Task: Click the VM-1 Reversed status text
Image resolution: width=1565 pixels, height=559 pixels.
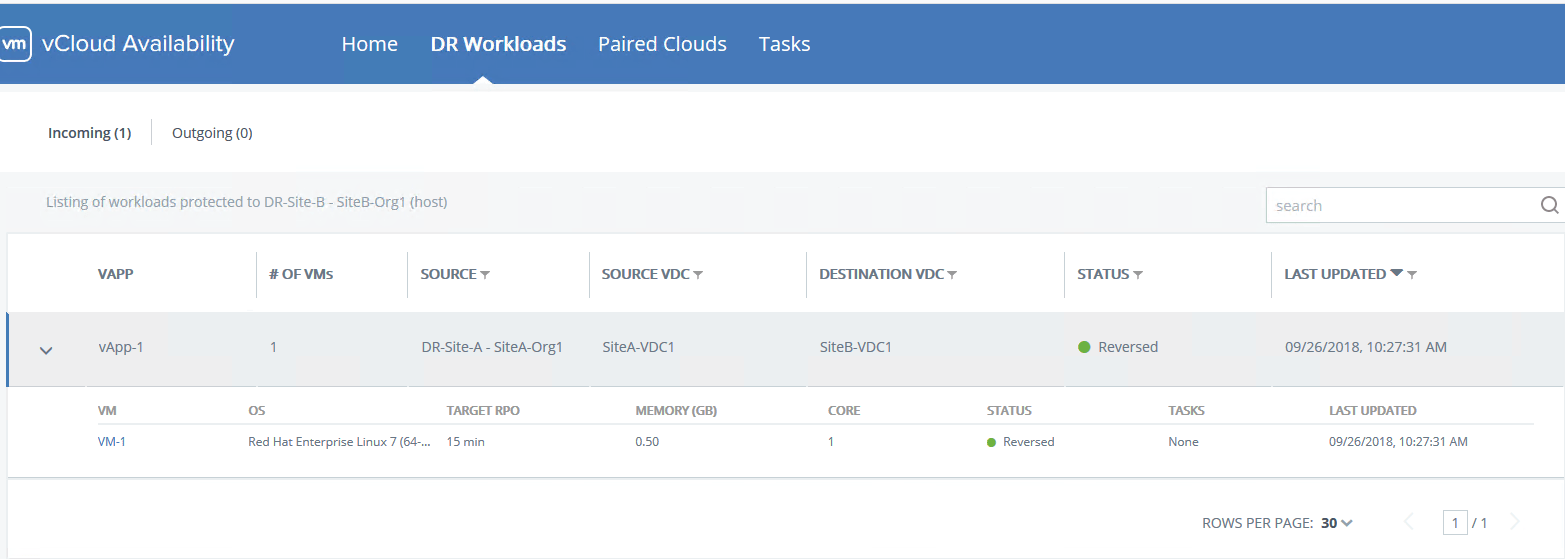Action: point(1028,442)
